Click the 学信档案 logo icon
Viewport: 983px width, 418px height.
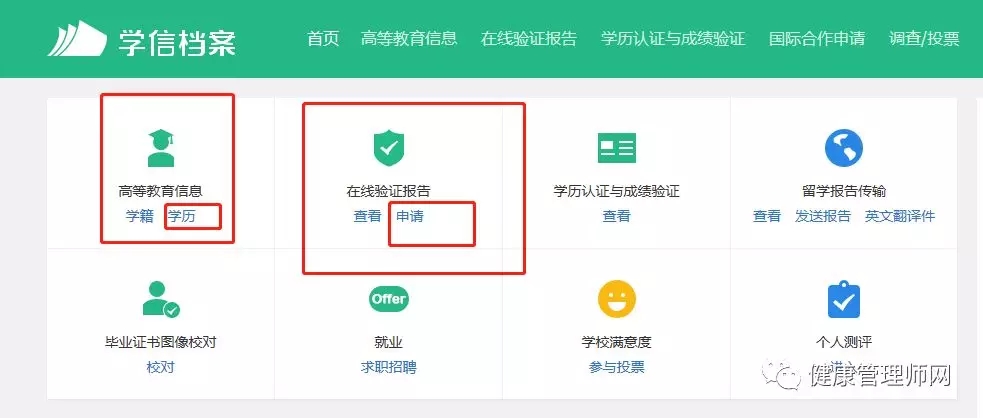pyautogui.click(x=76, y=39)
